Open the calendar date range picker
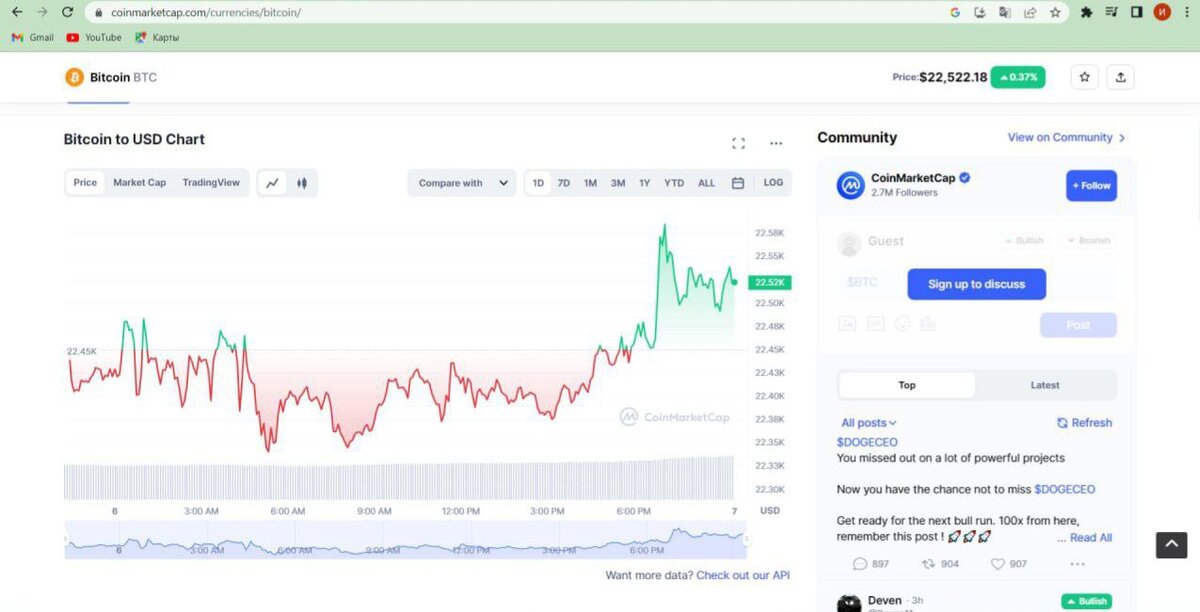The width and height of the screenshot is (1200, 612). [738, 183]
